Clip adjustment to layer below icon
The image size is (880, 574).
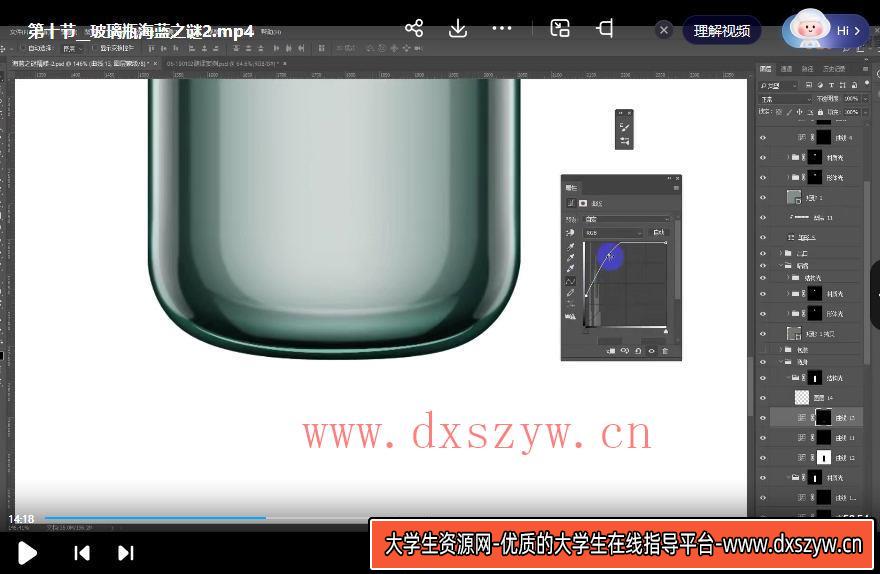[x=612, y=351]
